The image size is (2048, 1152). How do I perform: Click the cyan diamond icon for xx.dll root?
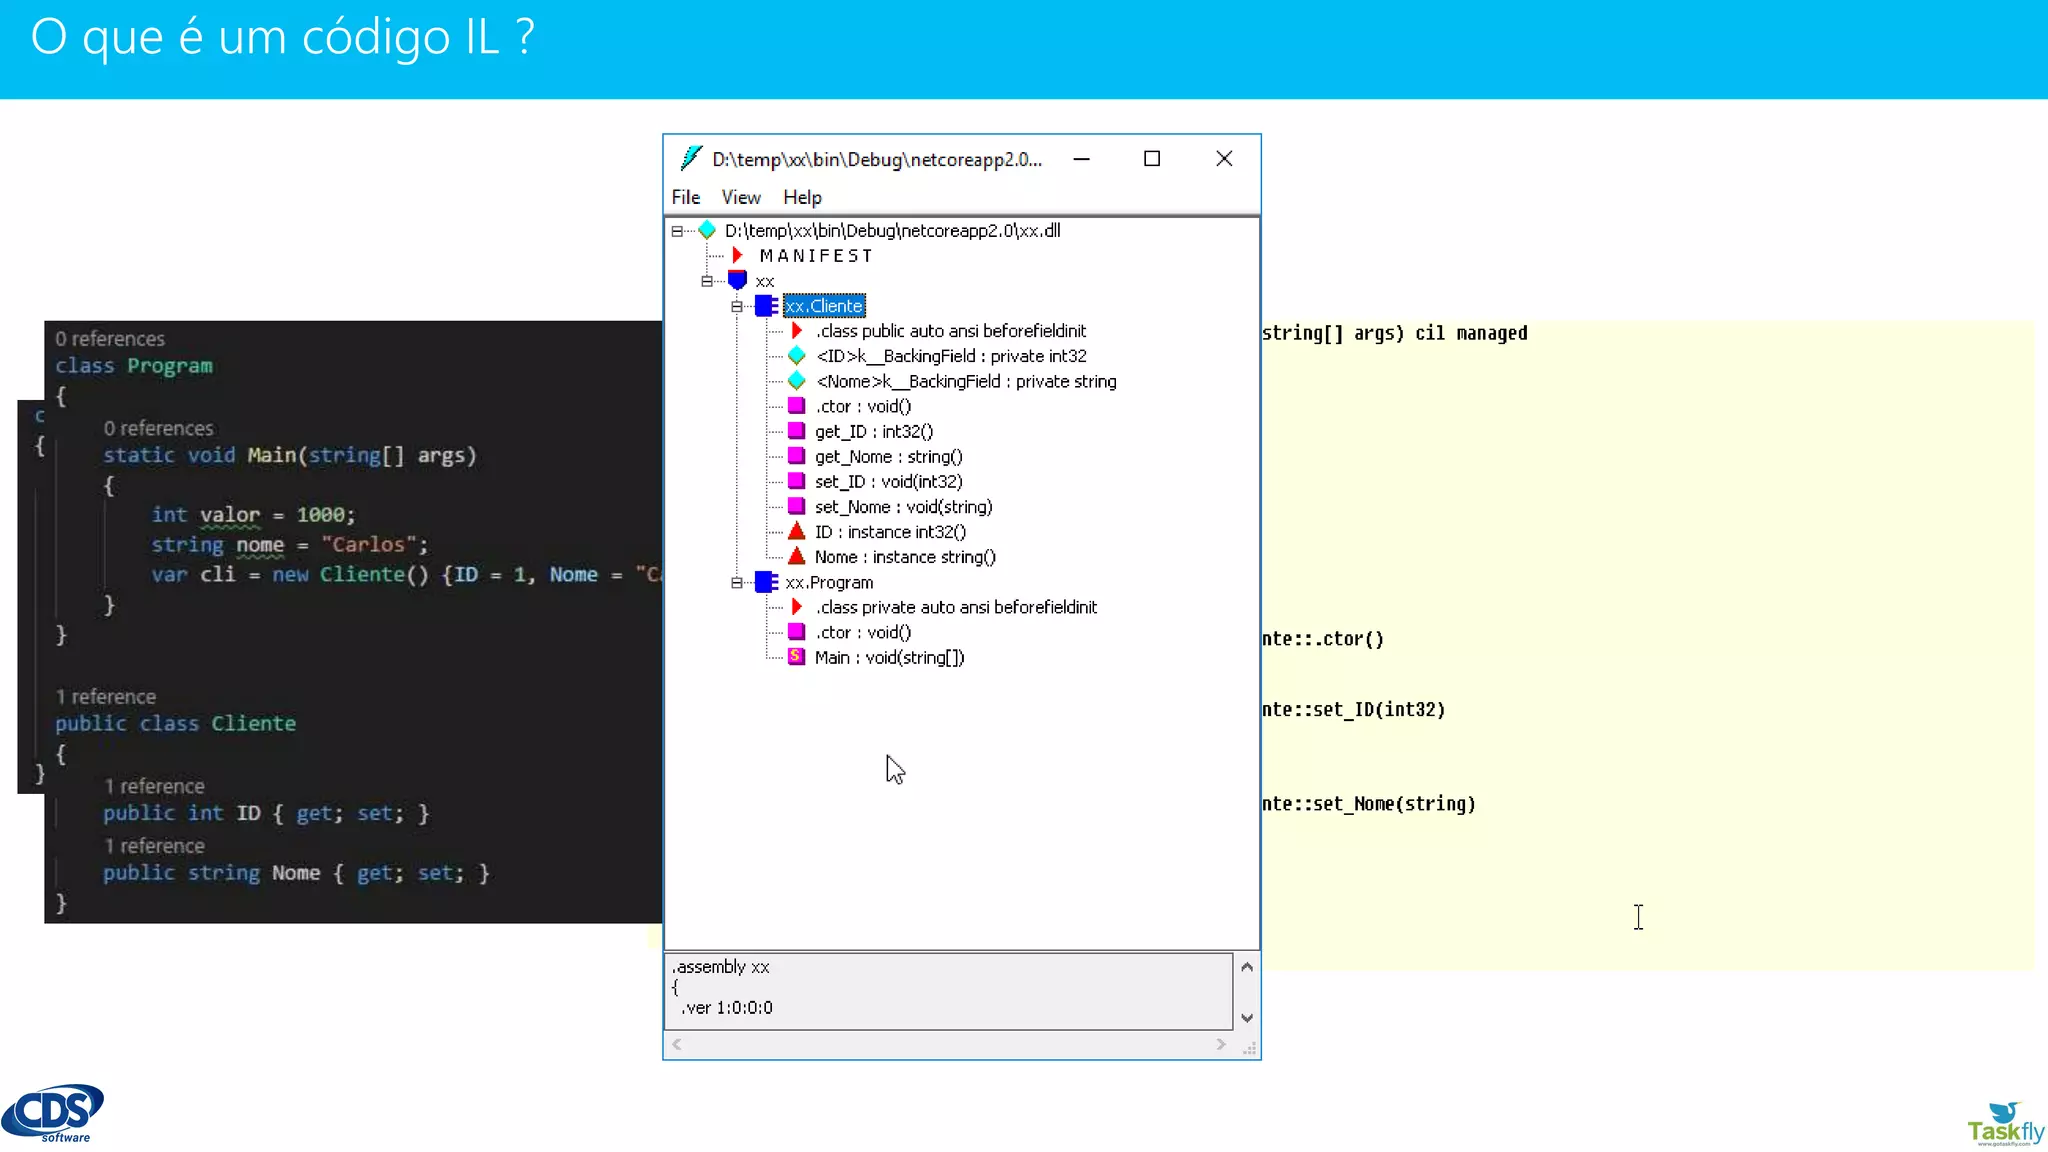coord(707,230)
